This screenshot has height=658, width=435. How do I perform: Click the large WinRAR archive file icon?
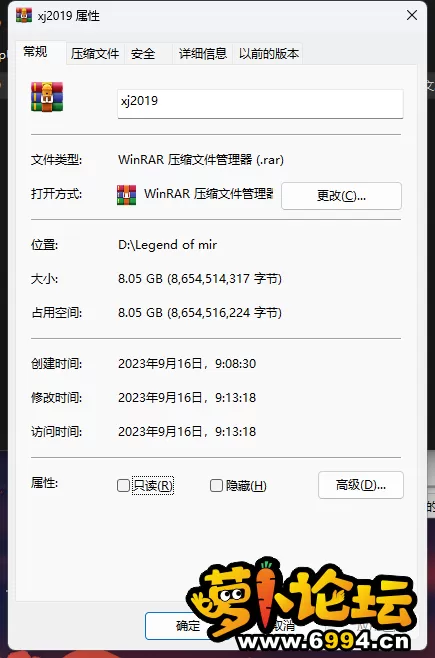pos(47,97)
